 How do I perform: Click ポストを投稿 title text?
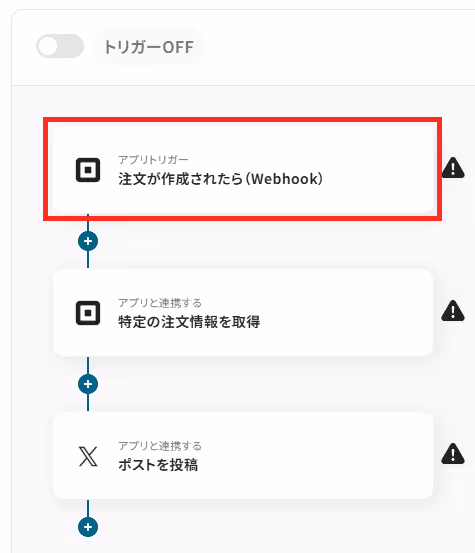click(158, 464)
